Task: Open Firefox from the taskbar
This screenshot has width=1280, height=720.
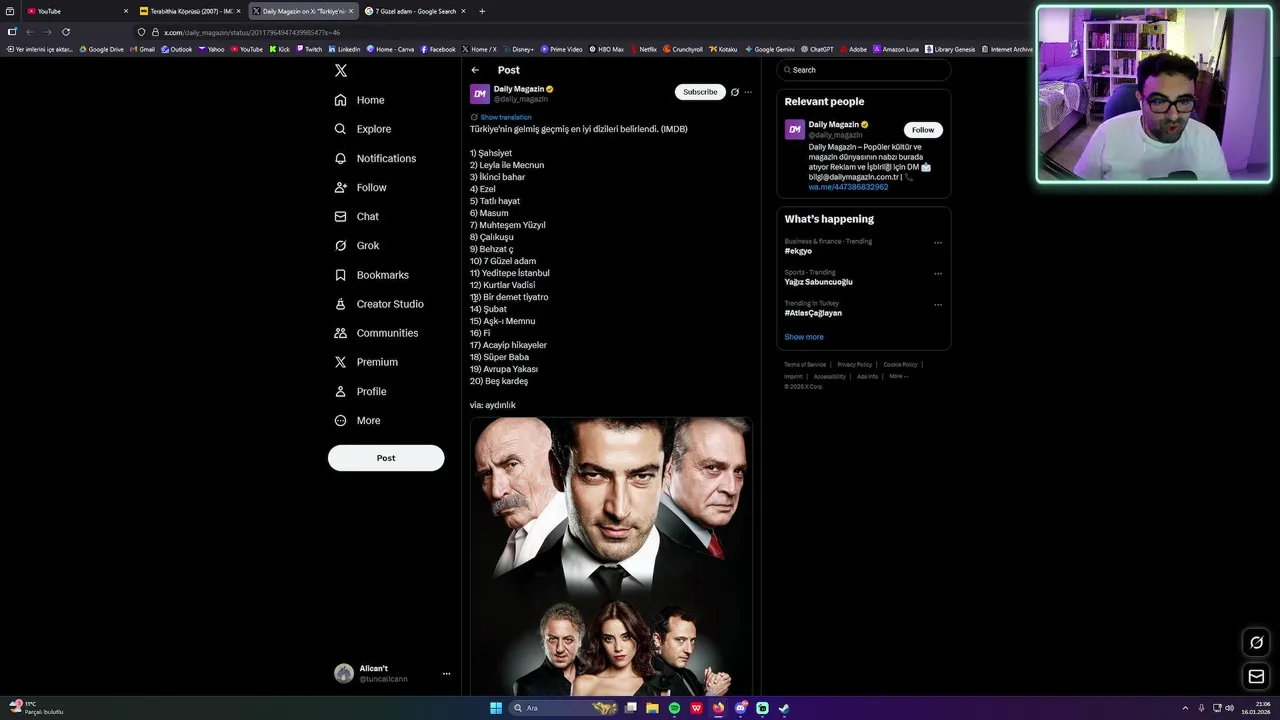Action: (718, 708)
